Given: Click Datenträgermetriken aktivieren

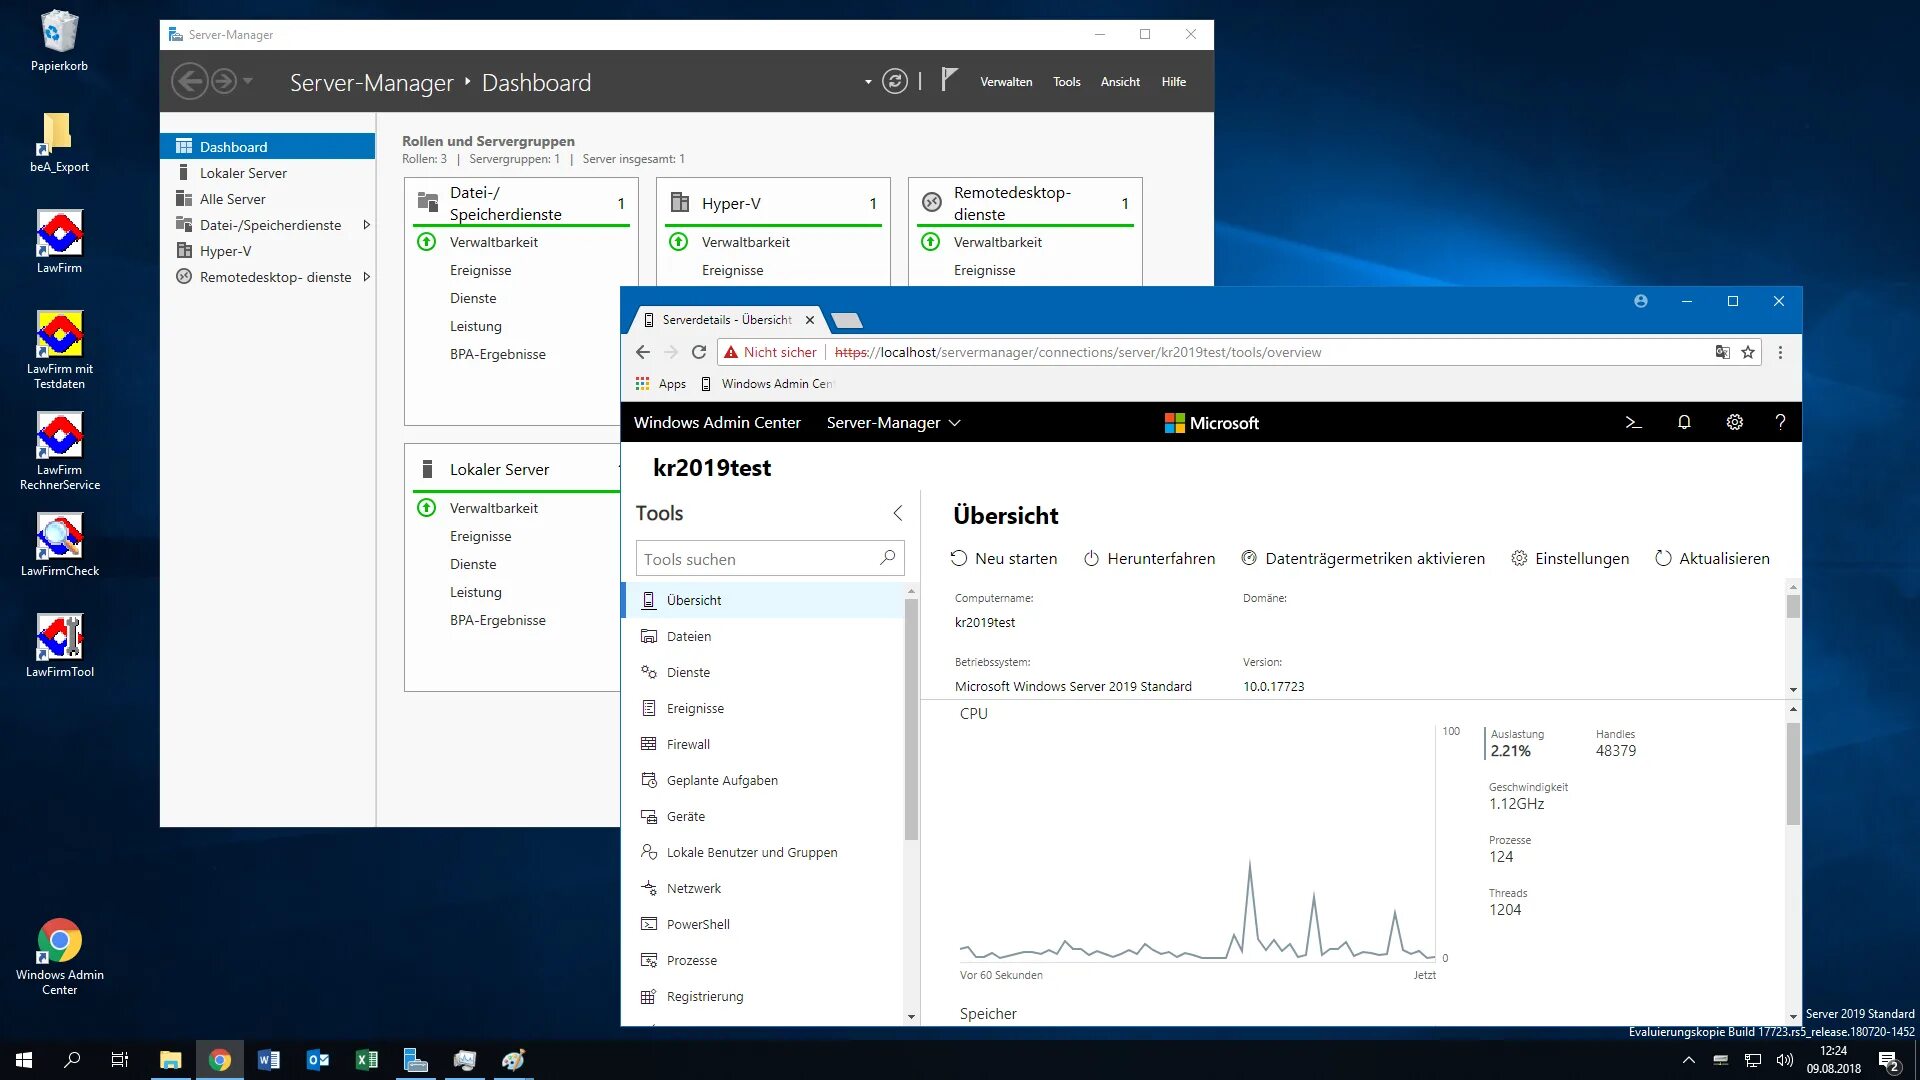Looking at the screenshot, I should point(1363,559).
